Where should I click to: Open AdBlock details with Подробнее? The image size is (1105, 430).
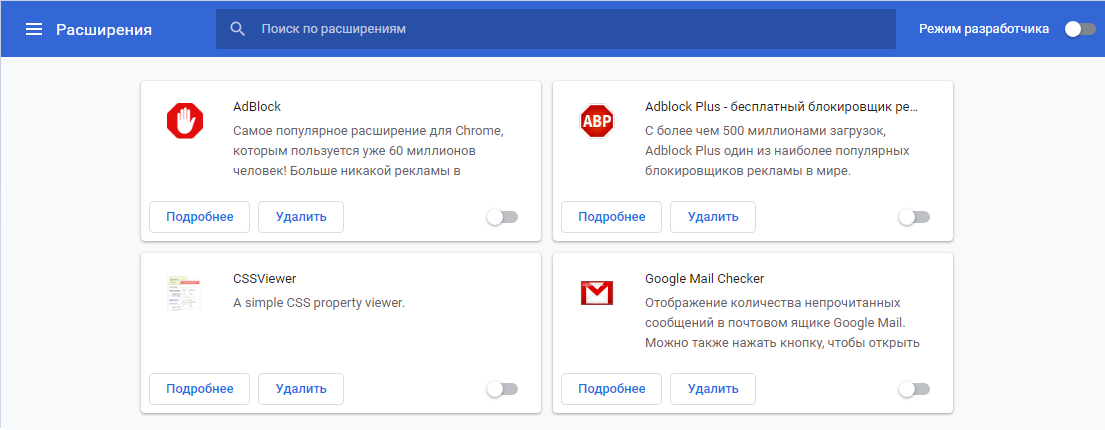pyautogui.click(x=200, y=217)
